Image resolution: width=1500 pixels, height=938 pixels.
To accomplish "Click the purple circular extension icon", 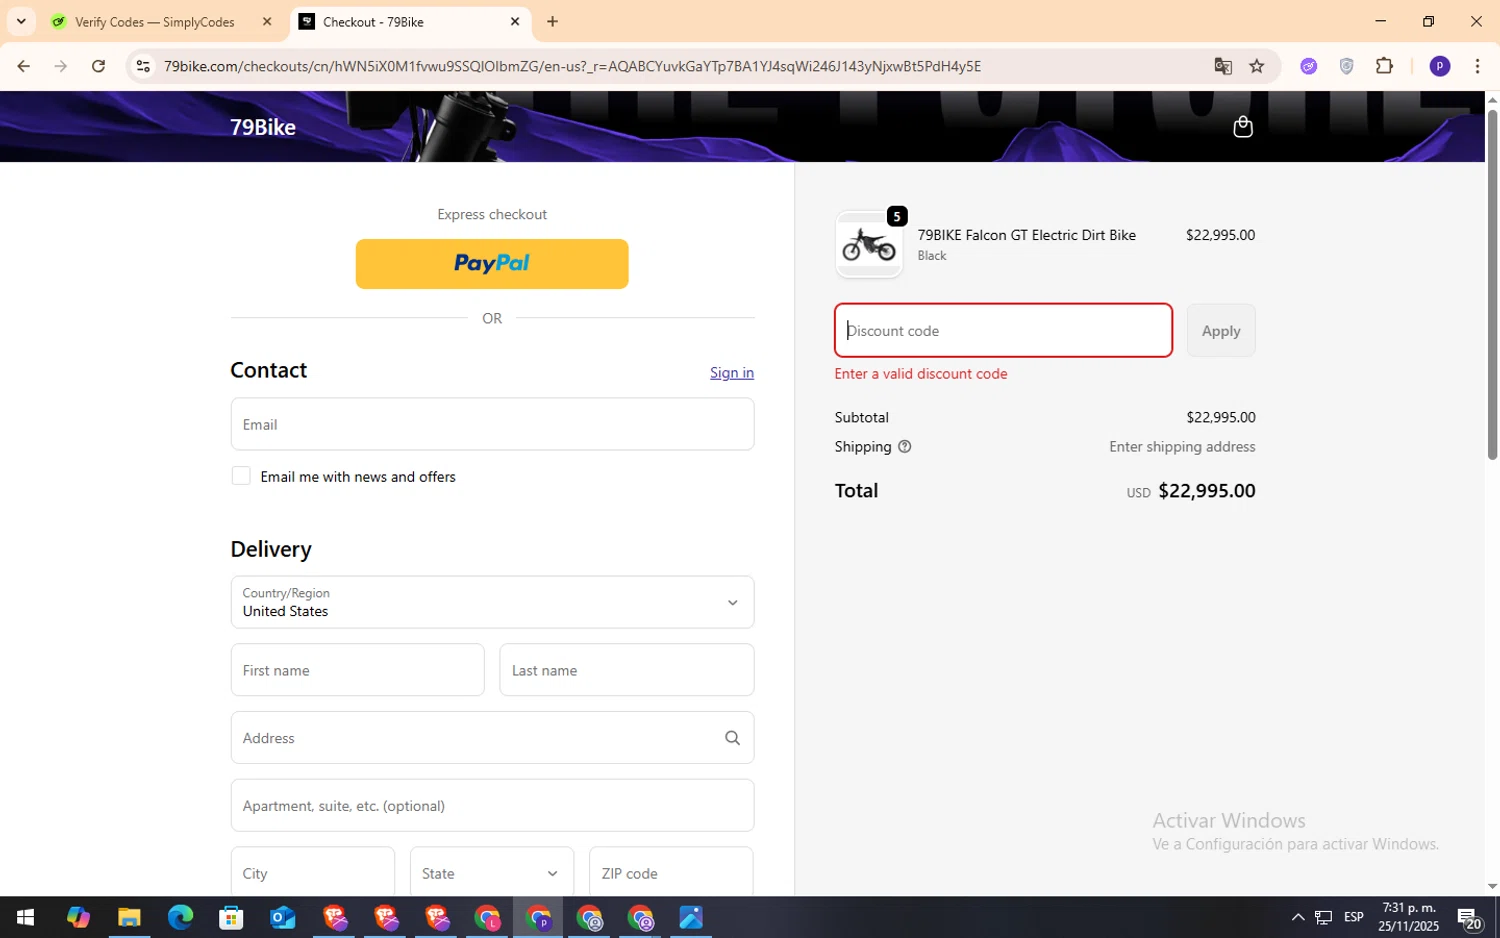I will 1309,66.
